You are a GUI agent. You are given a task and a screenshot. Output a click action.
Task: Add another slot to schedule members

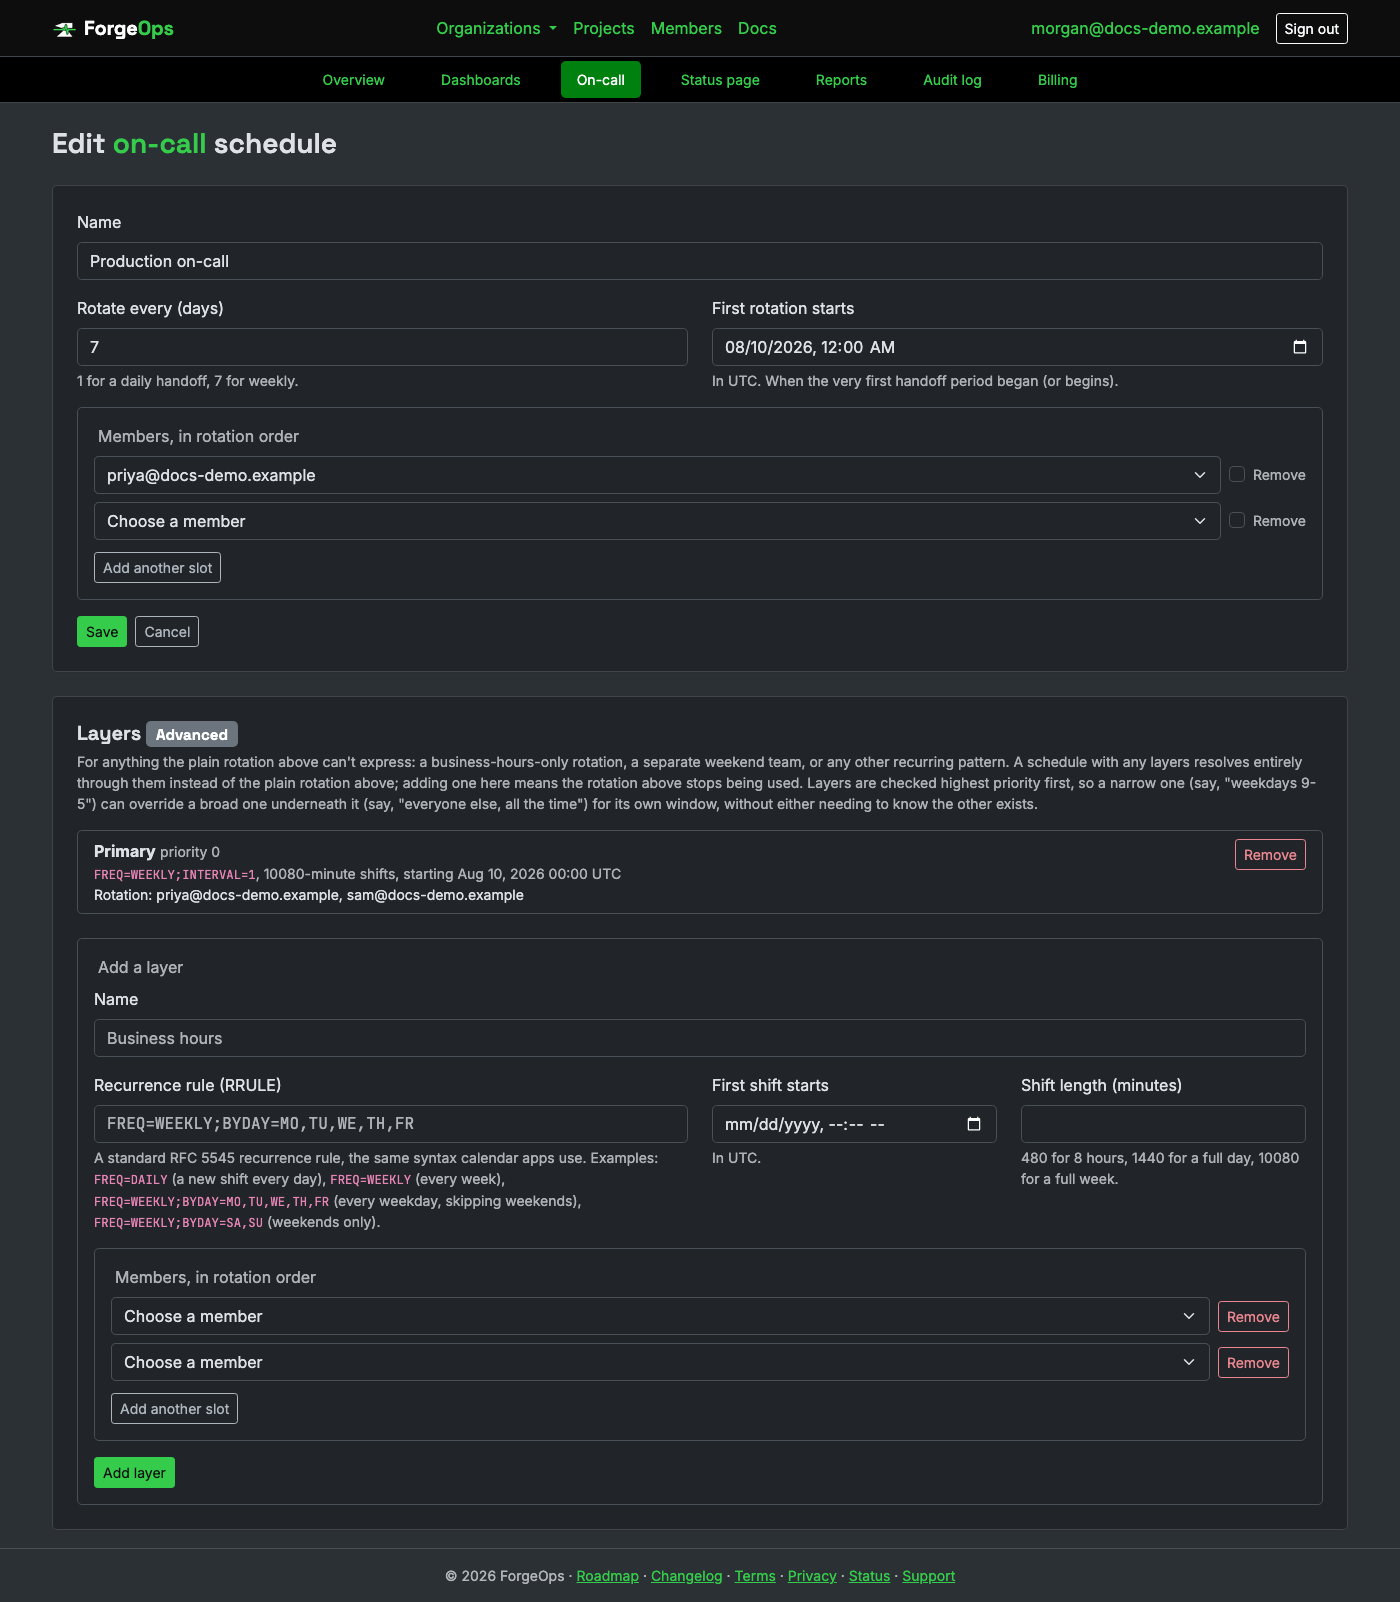pyautogui.click(x=157, y=568)
